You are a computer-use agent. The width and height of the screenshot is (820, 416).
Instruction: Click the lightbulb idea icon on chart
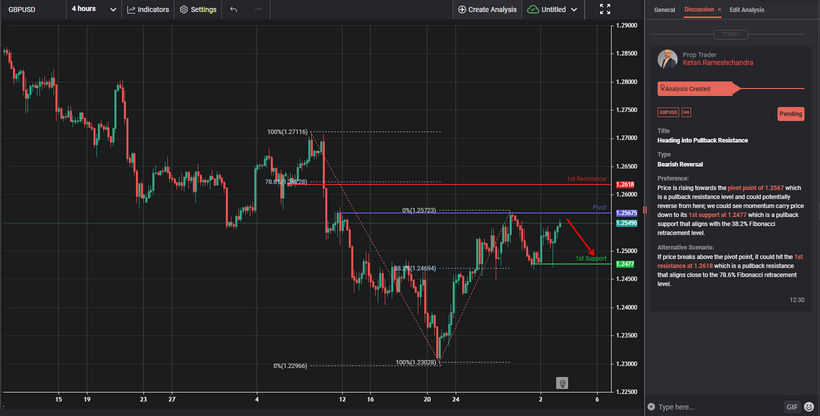coord(562,383)
